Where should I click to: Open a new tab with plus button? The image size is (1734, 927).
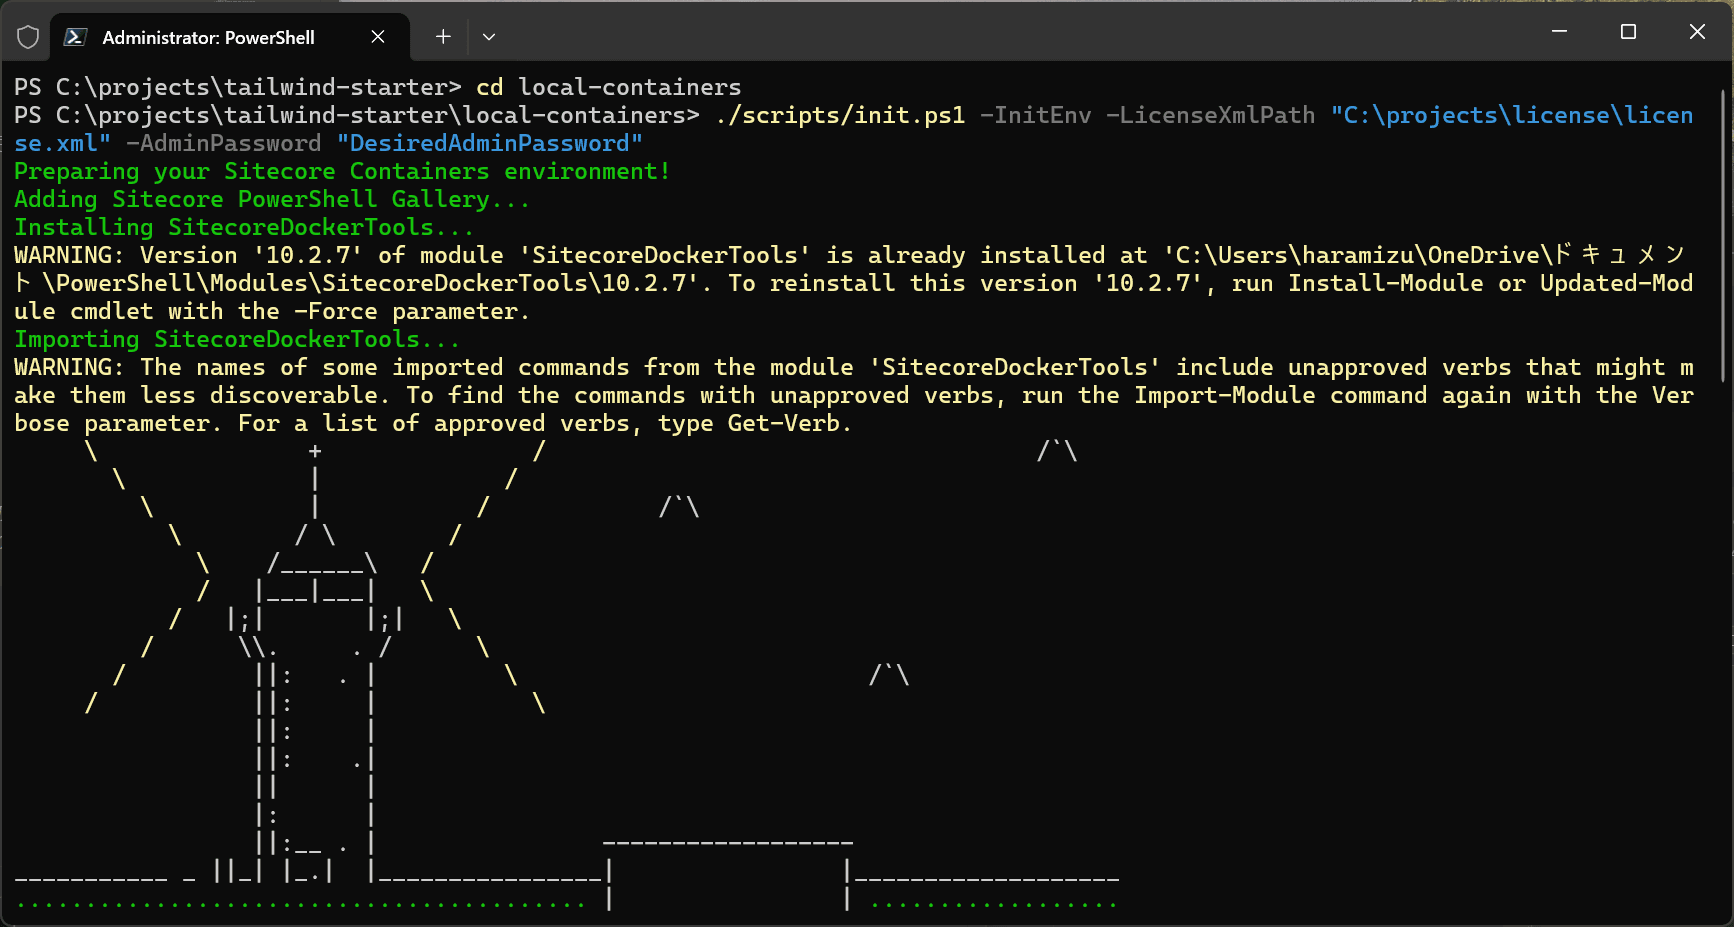tap(443, 37)
